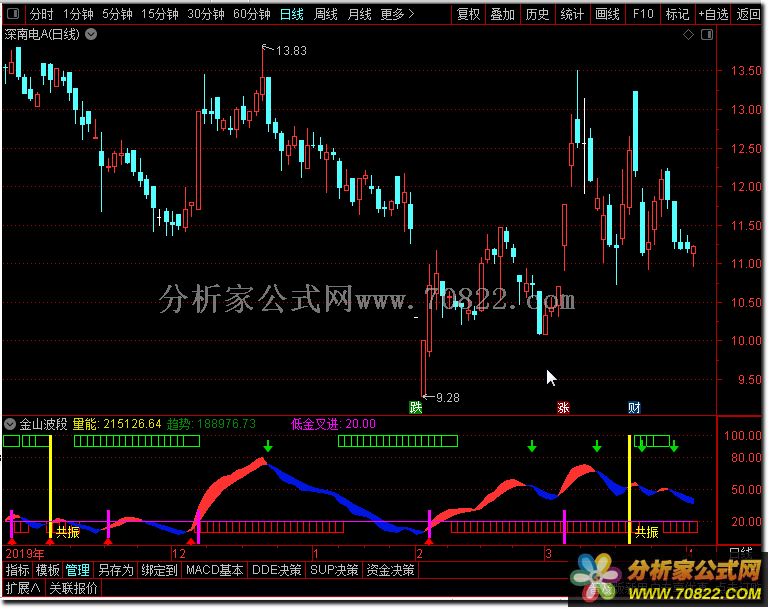Open the 管理 management tab
The height and width of the screenshot is (609, 770).
pos(78,570)
